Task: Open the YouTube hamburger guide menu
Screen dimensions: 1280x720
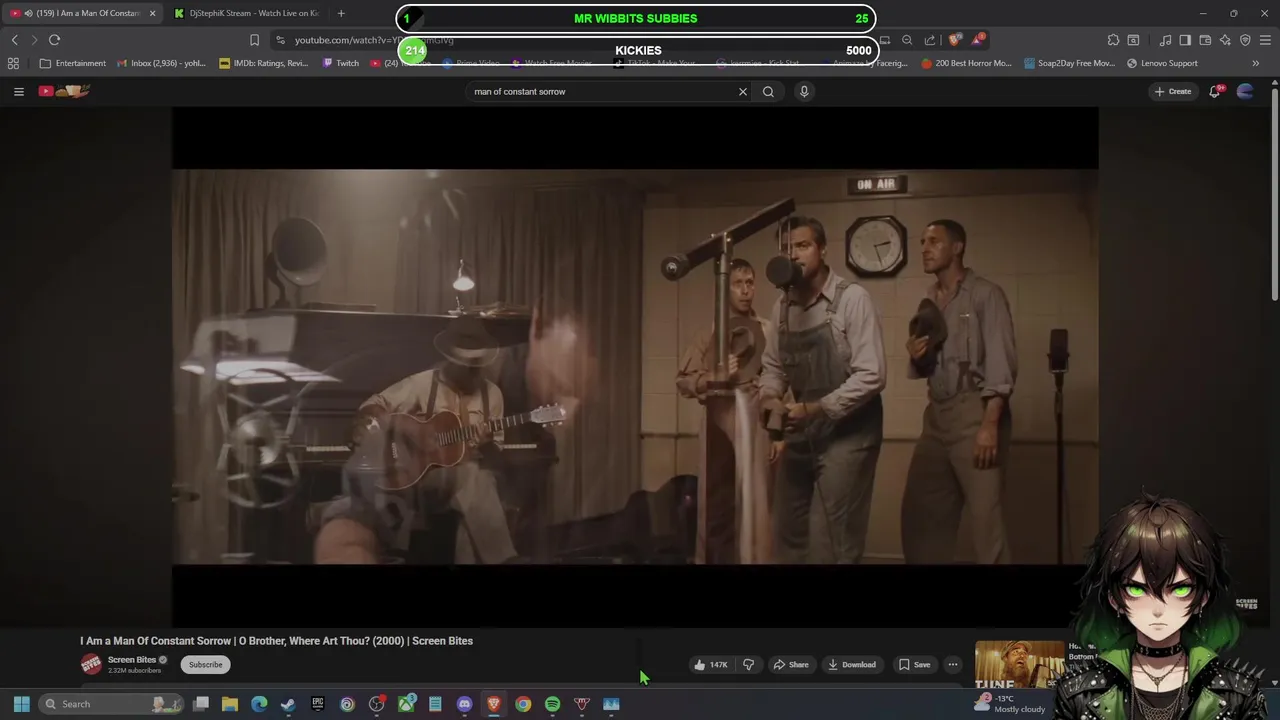Action: [18, 91]
